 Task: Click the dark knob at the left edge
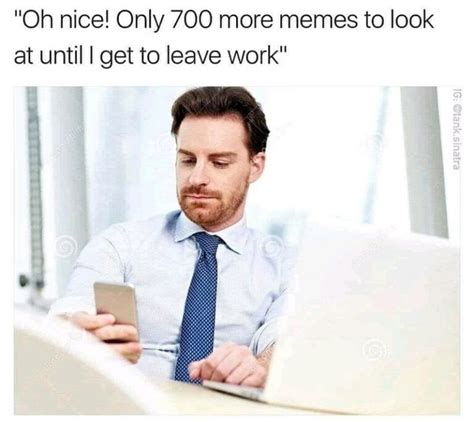pos(23,281)
